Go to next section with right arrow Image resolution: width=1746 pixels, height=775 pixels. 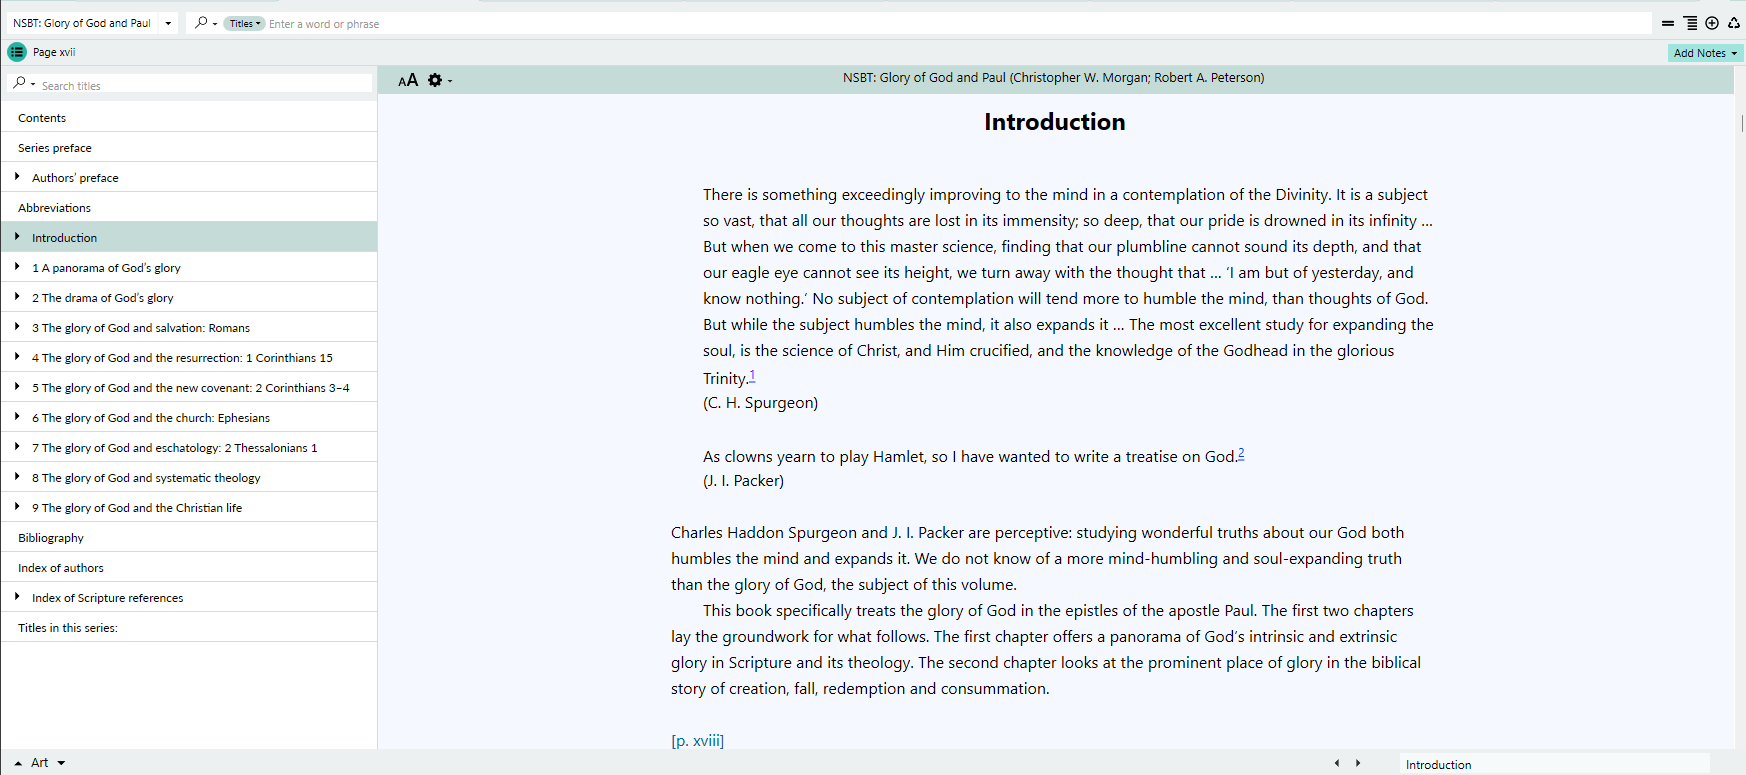click(x=1358, y=763)
